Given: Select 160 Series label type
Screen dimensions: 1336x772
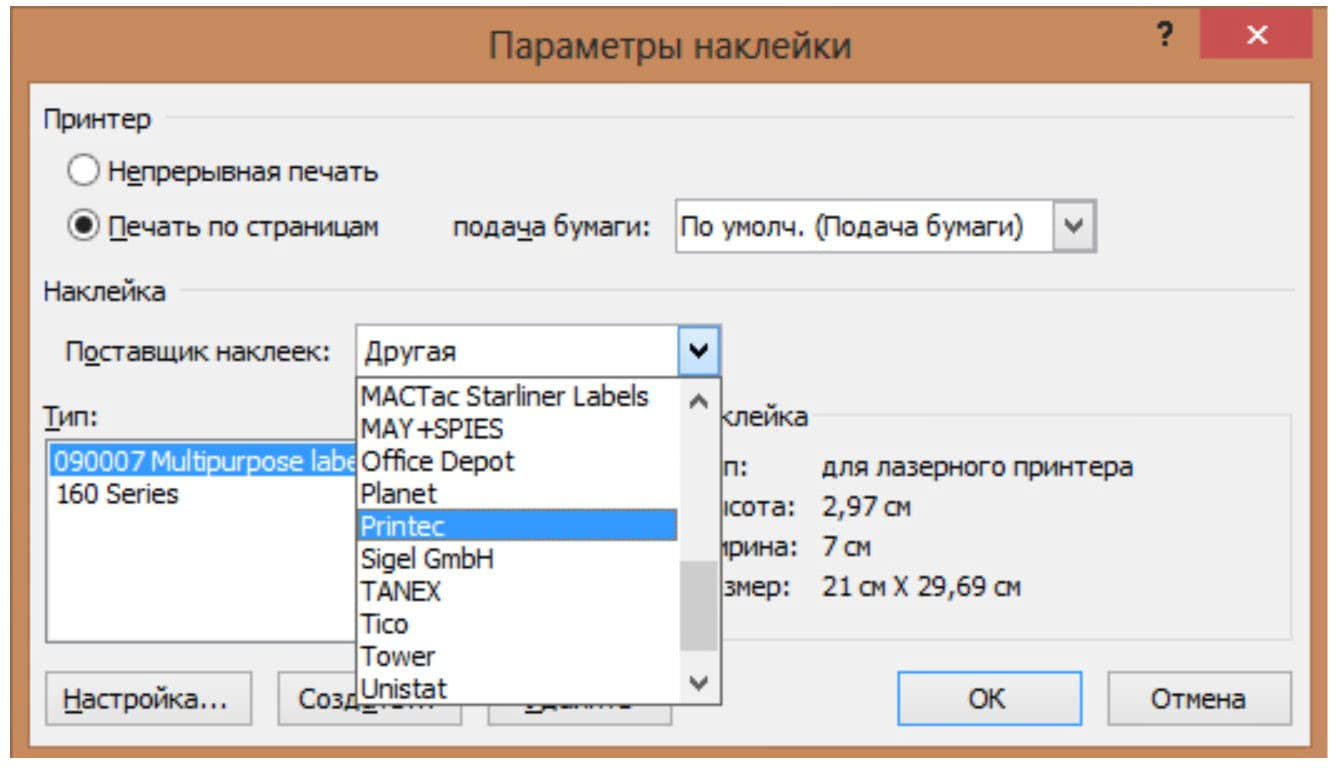Looking at the screenshot, I should tap(117, 494).
